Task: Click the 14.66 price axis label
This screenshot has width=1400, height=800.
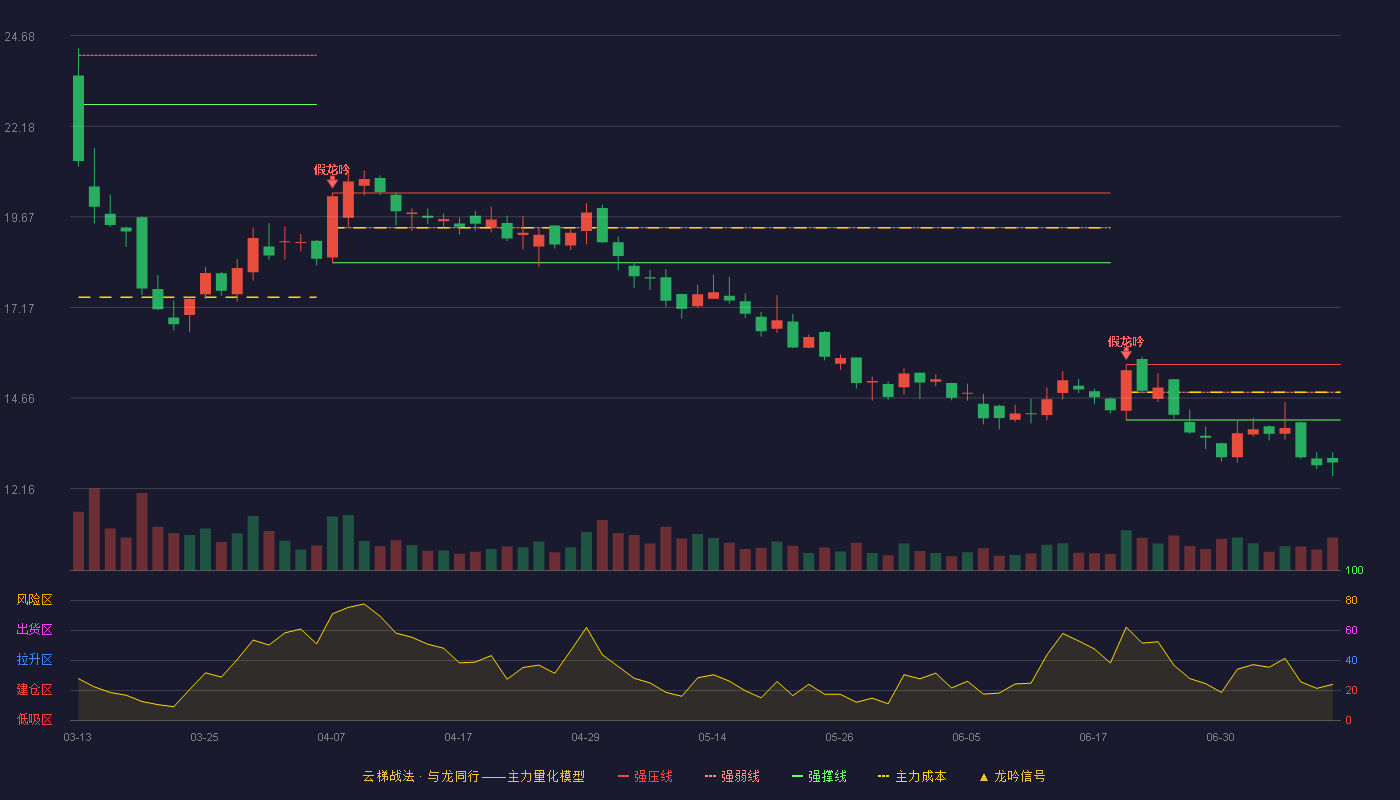Action: click(x=19, y=398)
